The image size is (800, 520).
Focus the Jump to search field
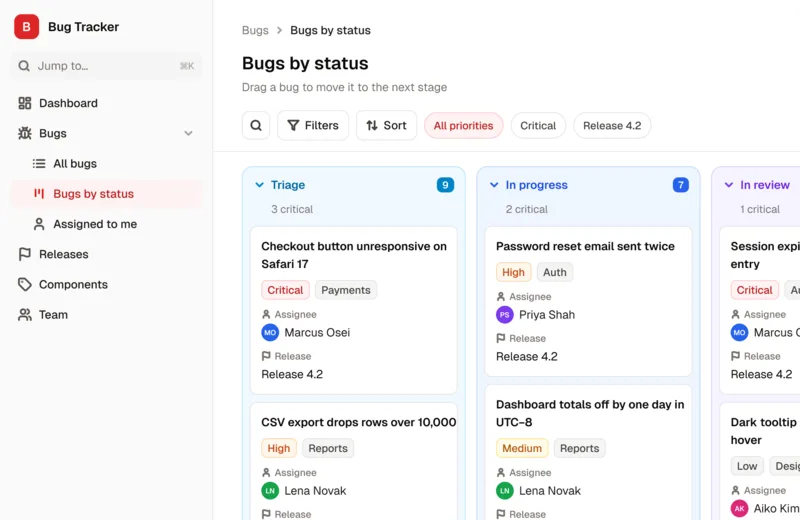point(106,66)
